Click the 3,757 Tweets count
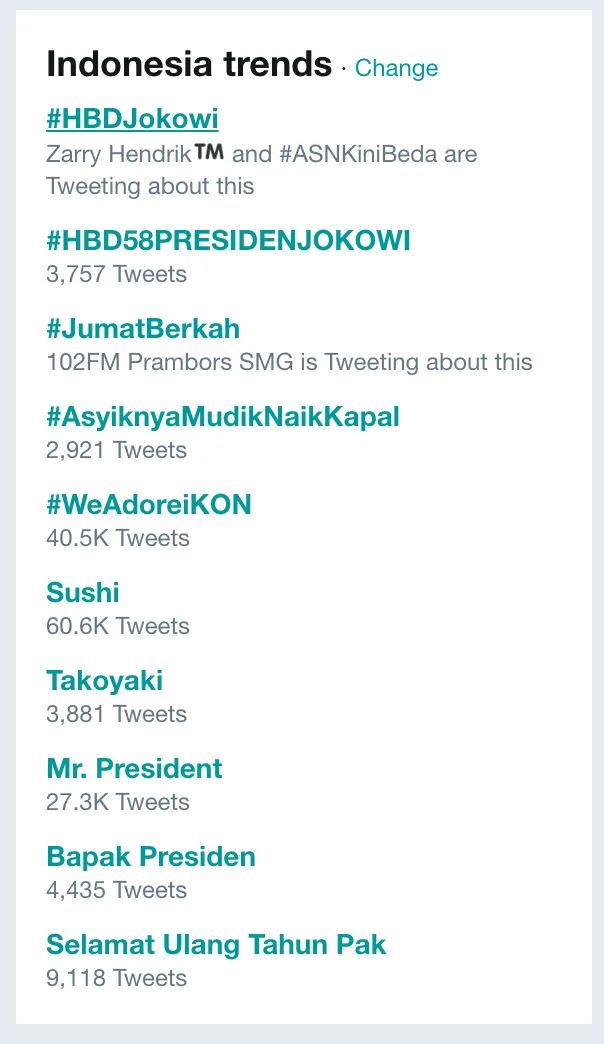 [x=116, y=274]
